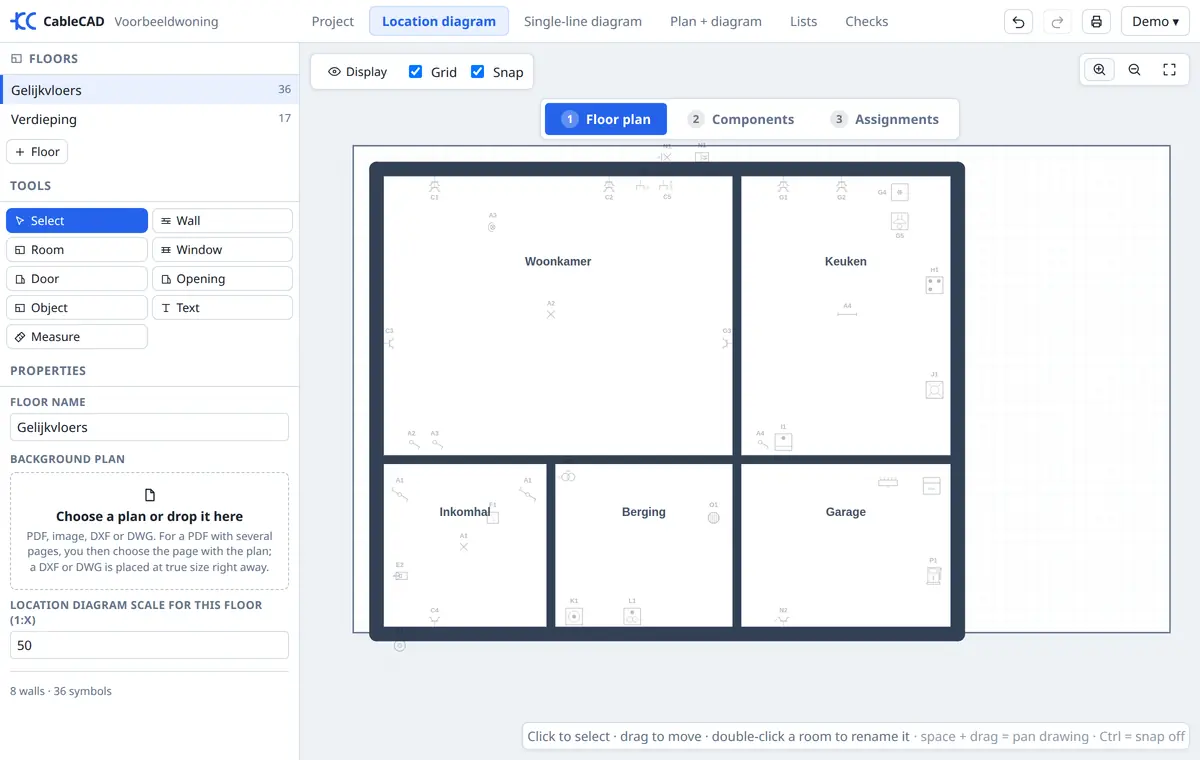The width and height of the screenshot is (1200, 760).
Task: Turn off the Snap checkbox
Action: click(x=478, y=72)
